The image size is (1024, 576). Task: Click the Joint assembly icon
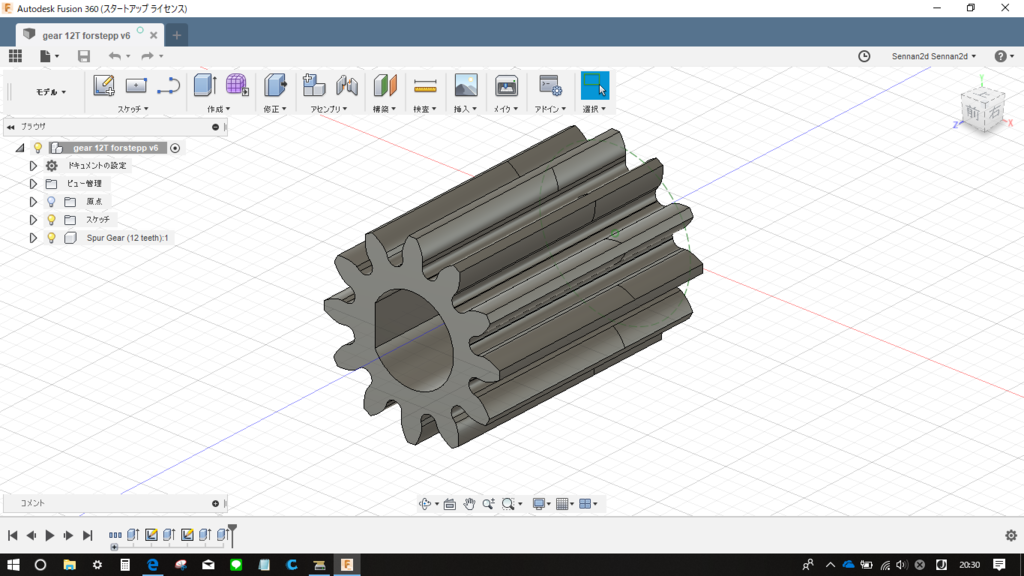click(347, 86)
